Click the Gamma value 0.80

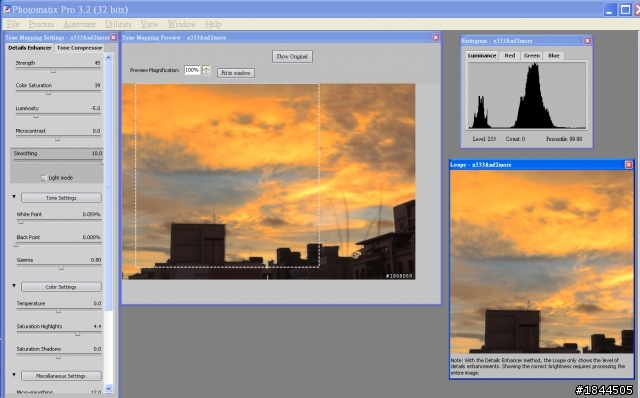coord(96,260)
